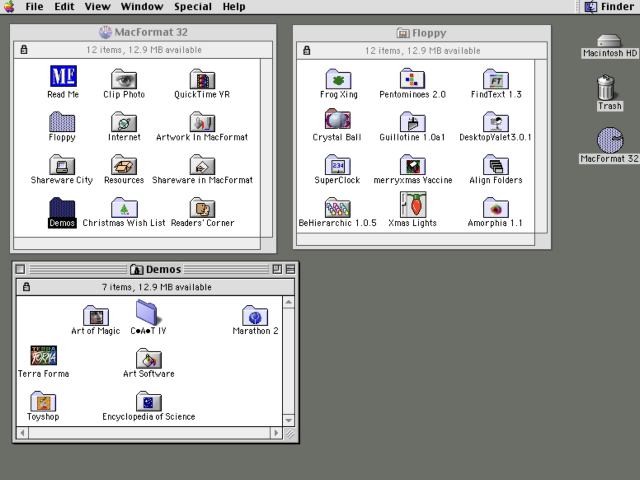
Task: Open the Frog Xing folder
Action: 338,79
